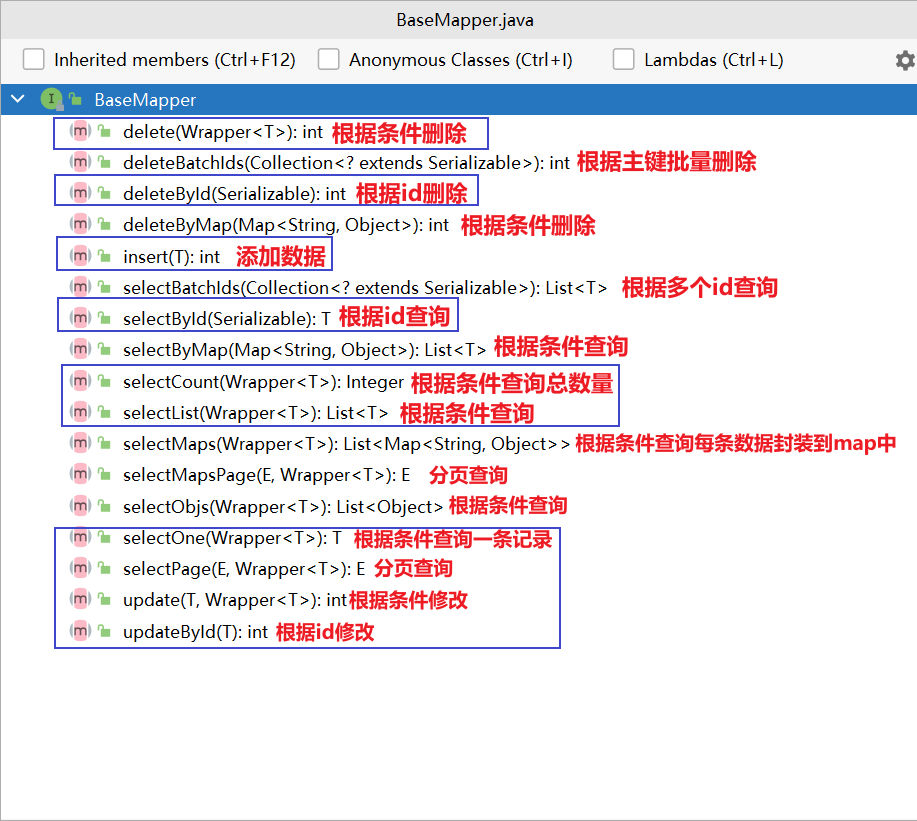The image size is (917, 821).
Task: Click the method icon beside selectBatchIds
Action: point(80,287)
